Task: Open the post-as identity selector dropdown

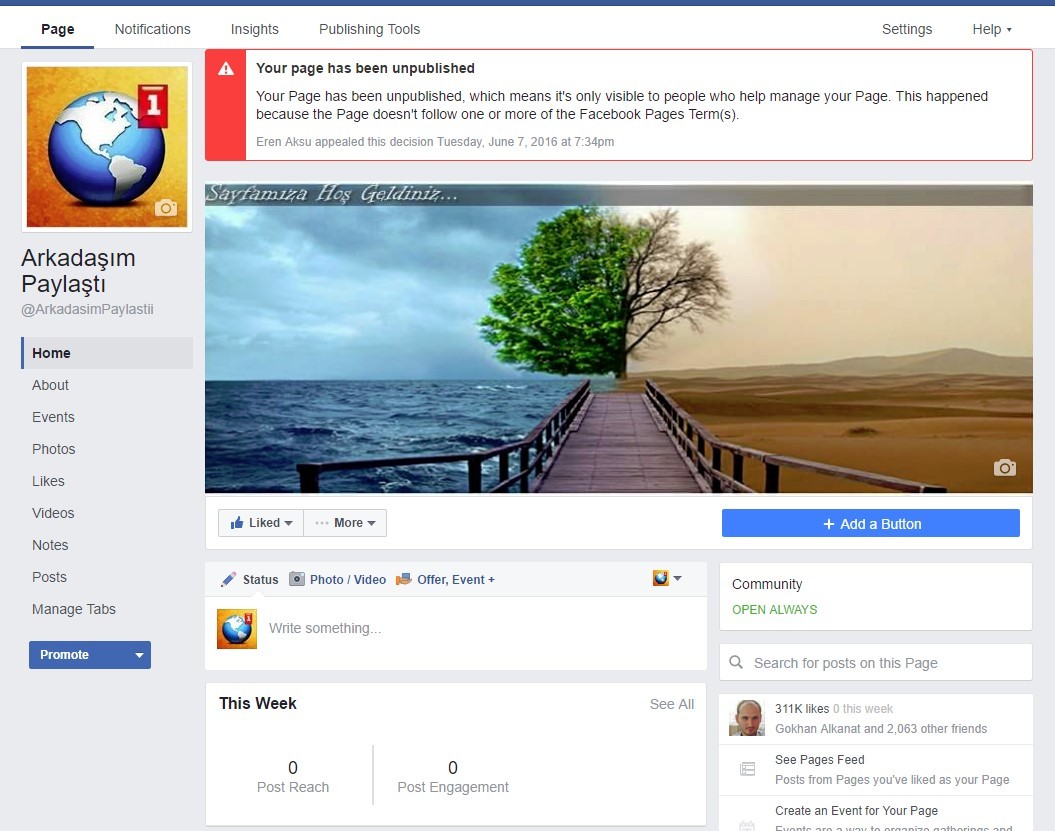Action: pyautogui.click(x=667, y=578)
